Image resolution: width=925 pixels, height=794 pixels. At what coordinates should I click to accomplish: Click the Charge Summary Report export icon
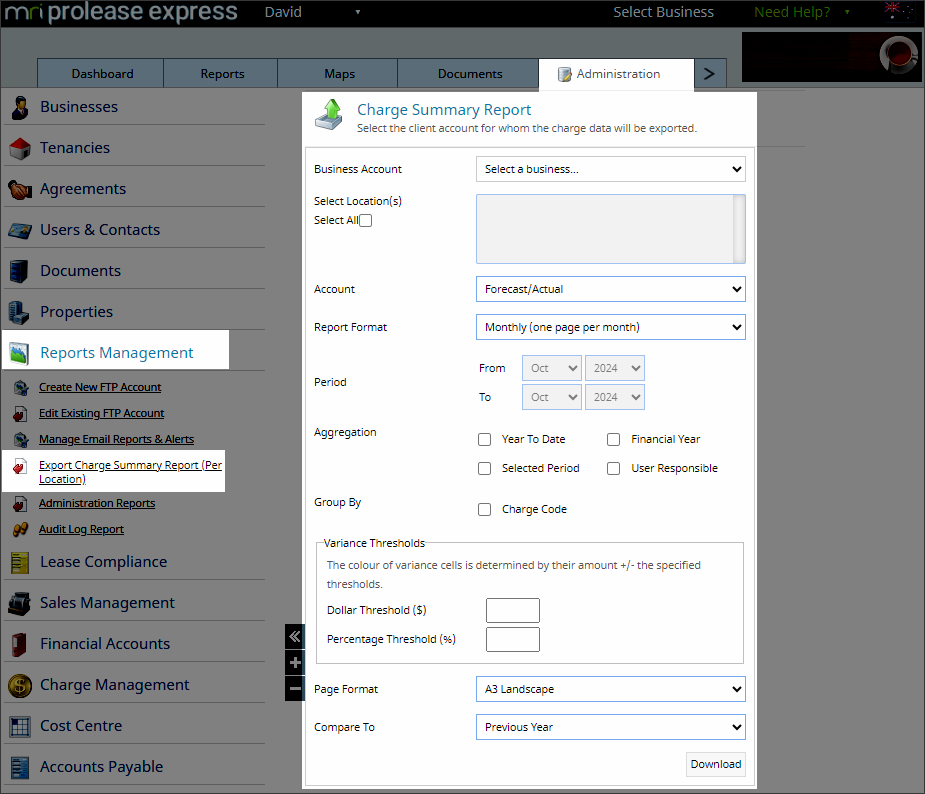(330, 114)
